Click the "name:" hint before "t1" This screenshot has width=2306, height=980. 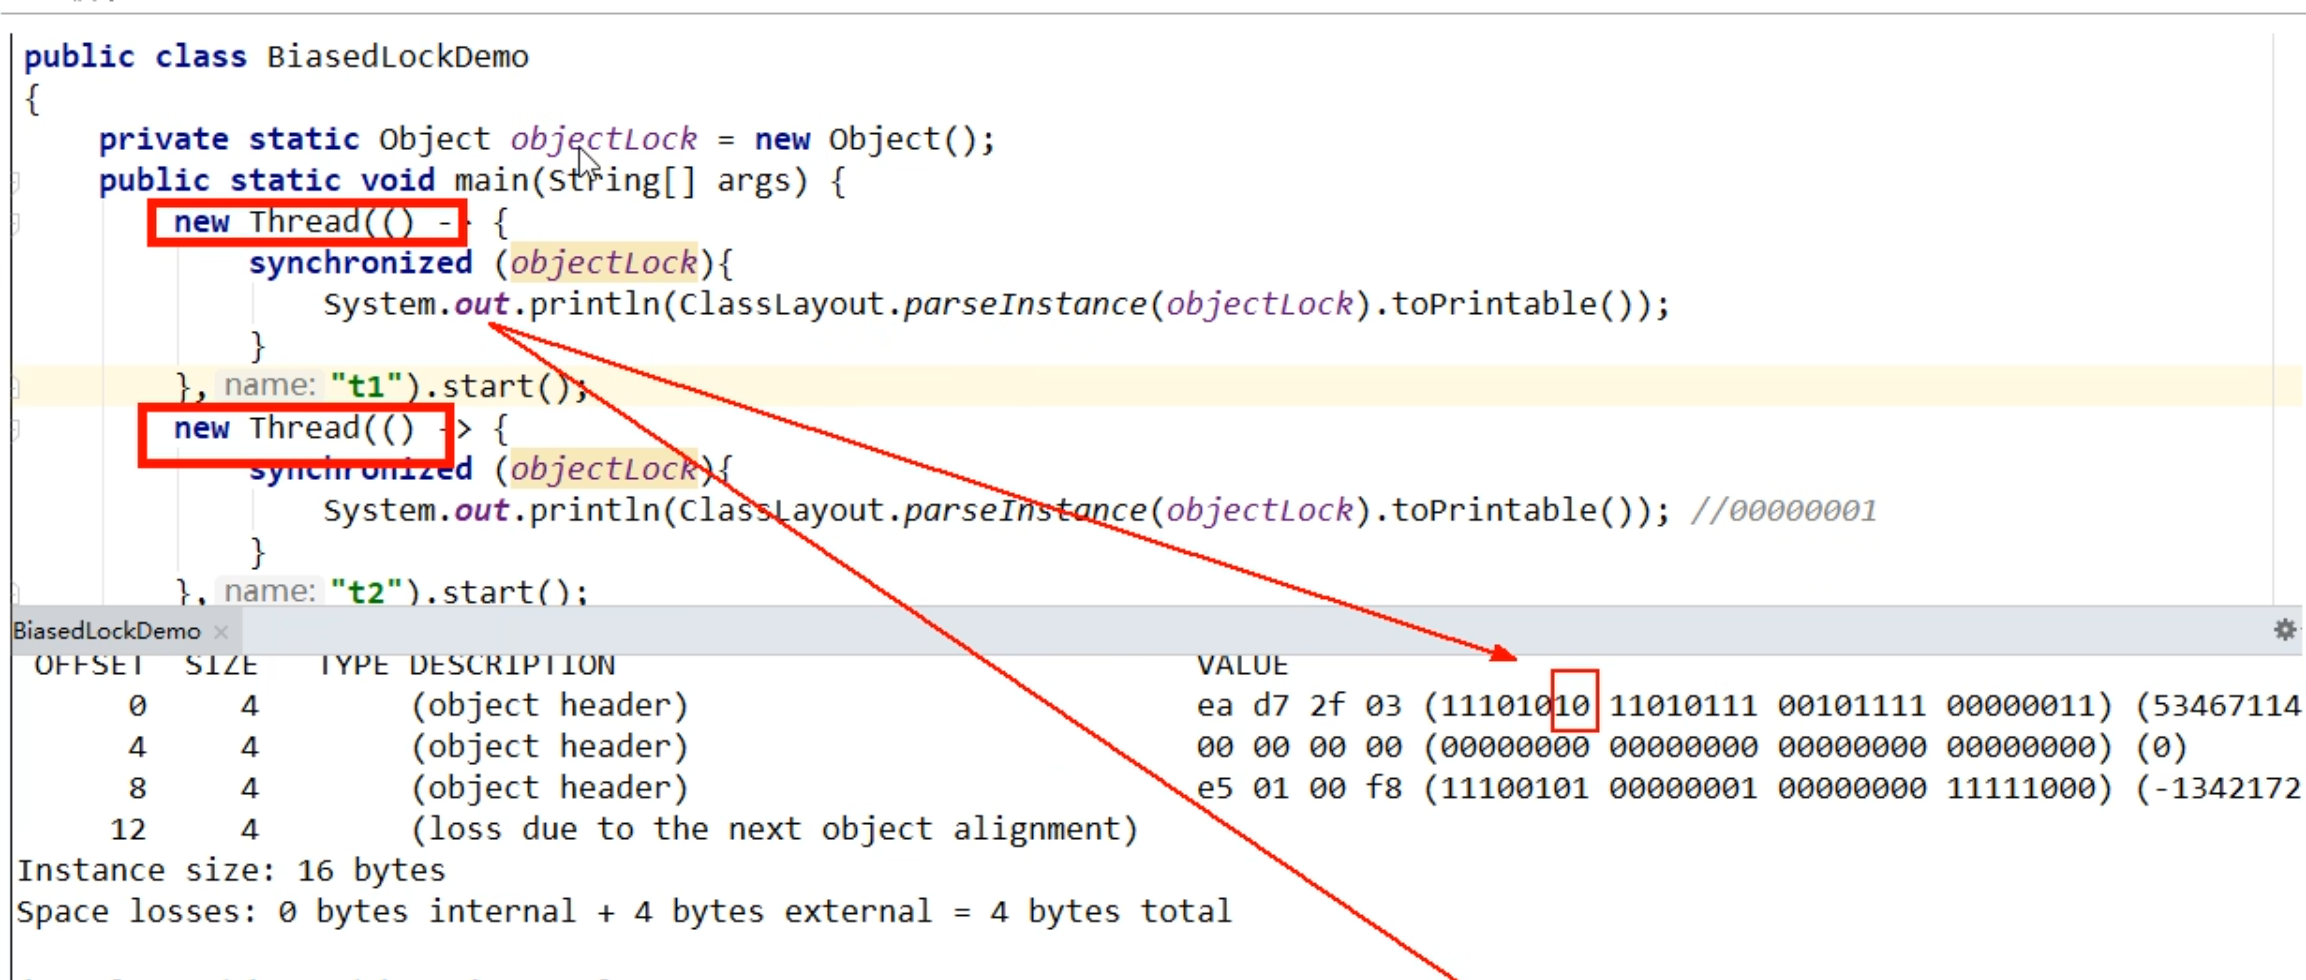pyautogui.click(x=270, y=386)
